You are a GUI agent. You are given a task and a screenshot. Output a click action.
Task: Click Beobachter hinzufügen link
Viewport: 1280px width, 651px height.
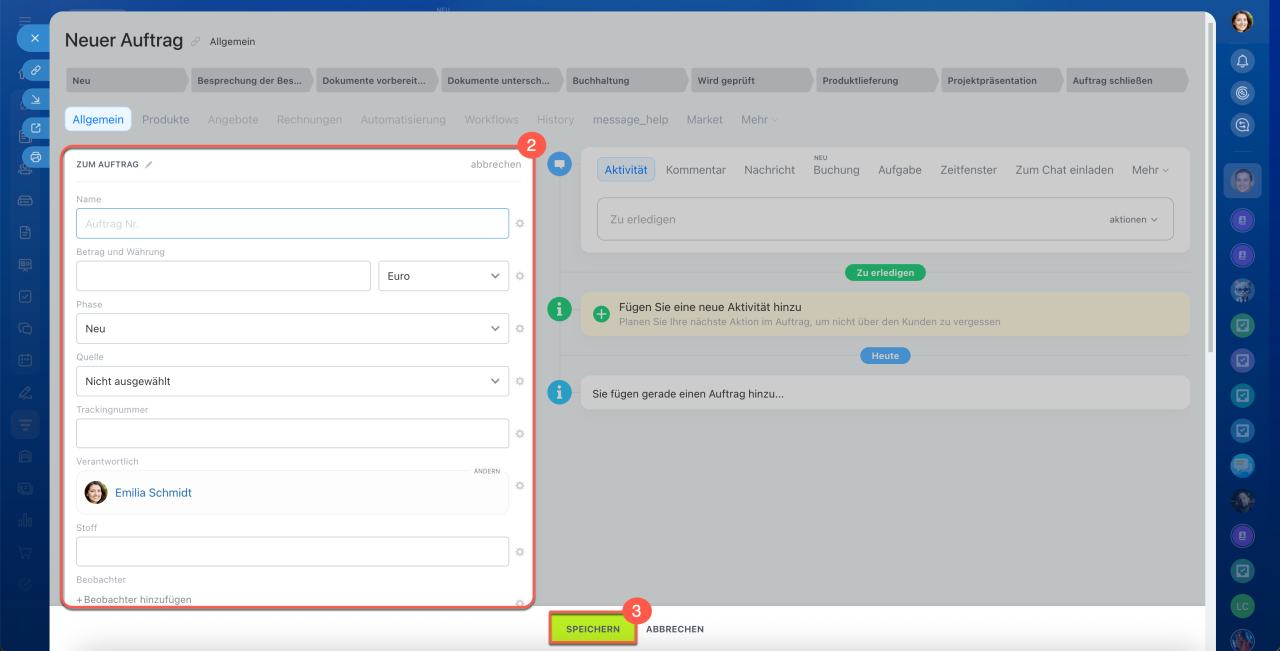tap(134, 599)
